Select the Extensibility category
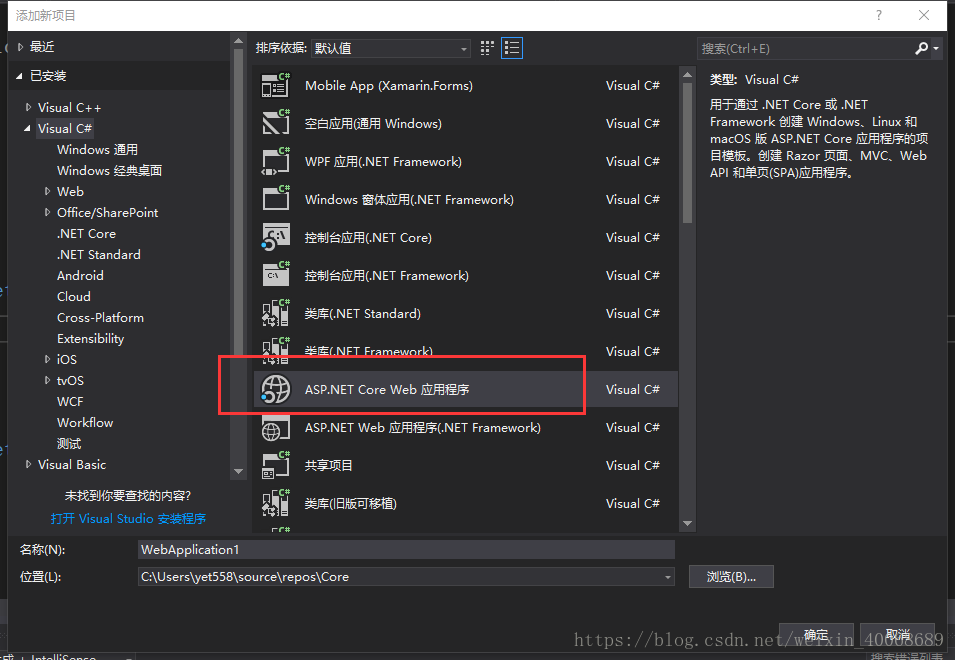Image resolution: width=955 pixels, height=660 pixels. coord(91,339)
